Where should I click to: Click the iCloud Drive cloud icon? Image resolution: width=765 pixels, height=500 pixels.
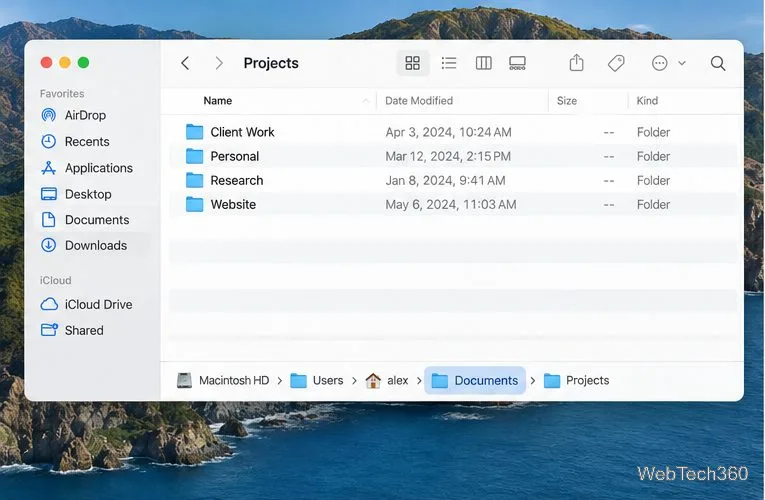[x=49, y=304]
